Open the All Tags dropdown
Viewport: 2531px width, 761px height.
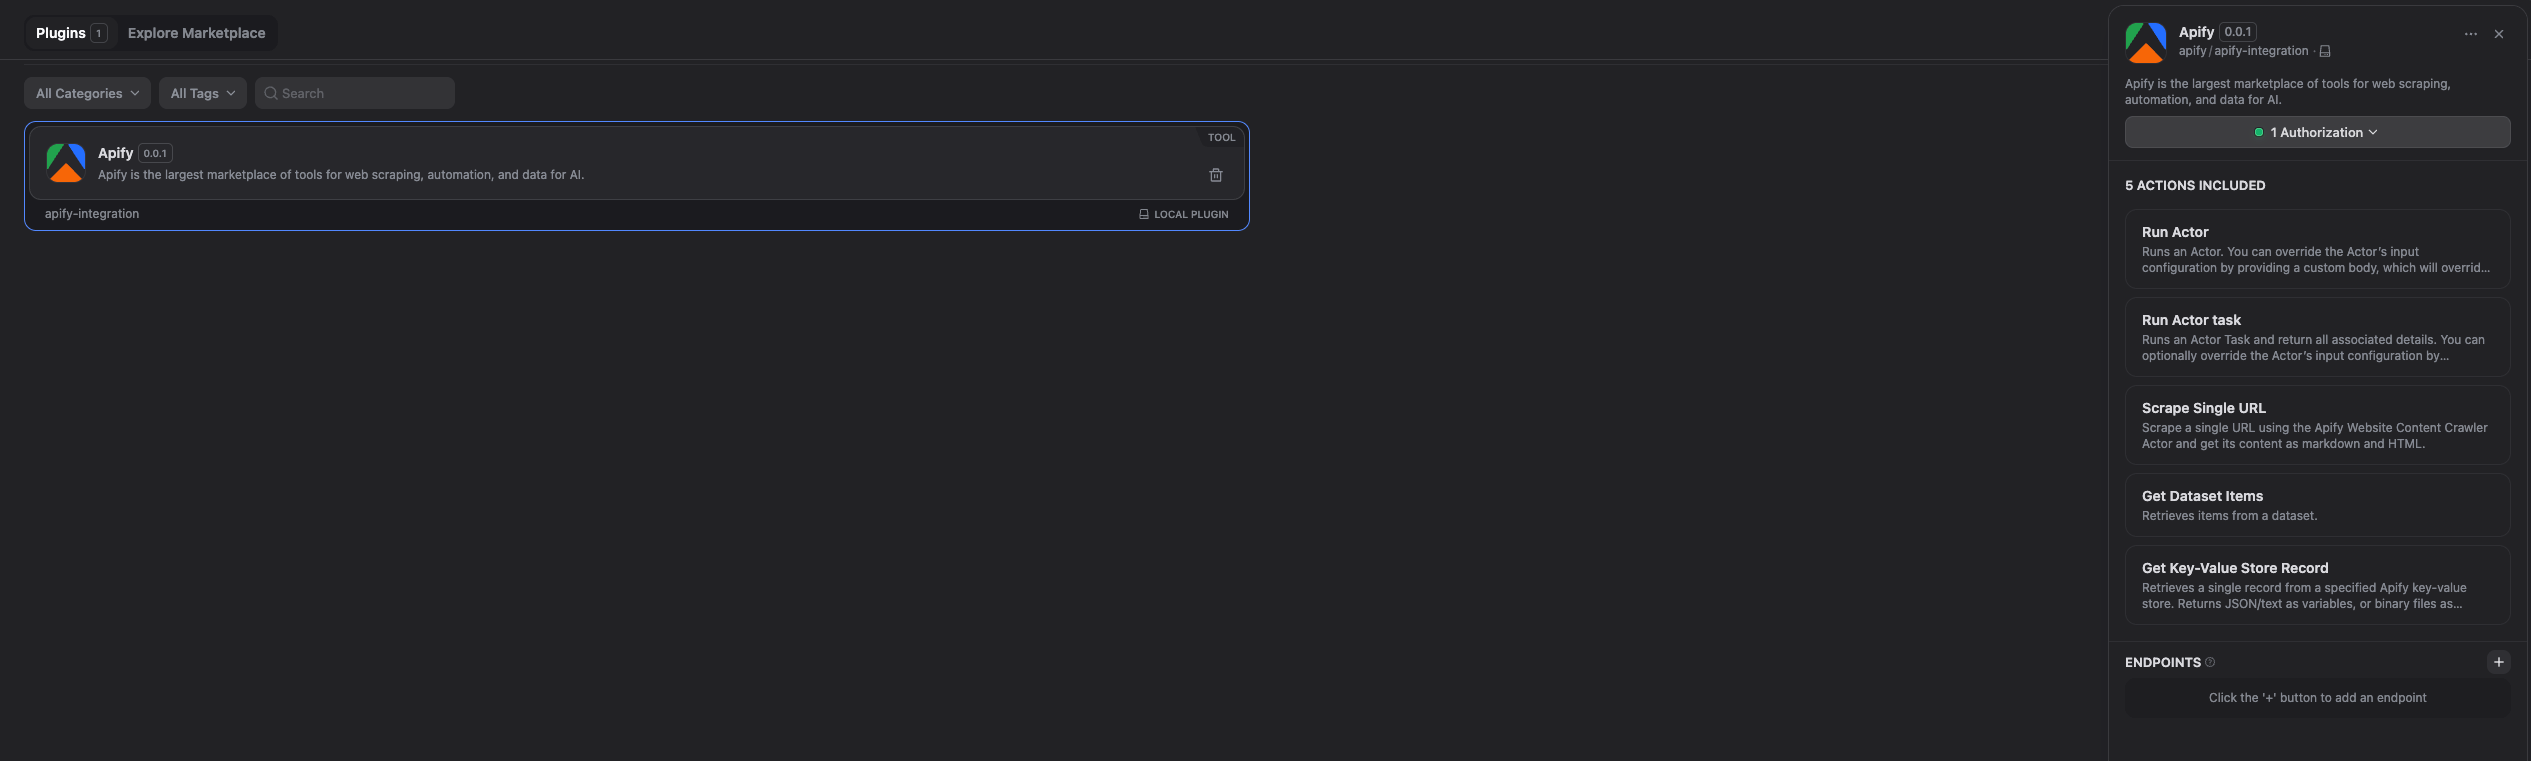click(202, 92)
